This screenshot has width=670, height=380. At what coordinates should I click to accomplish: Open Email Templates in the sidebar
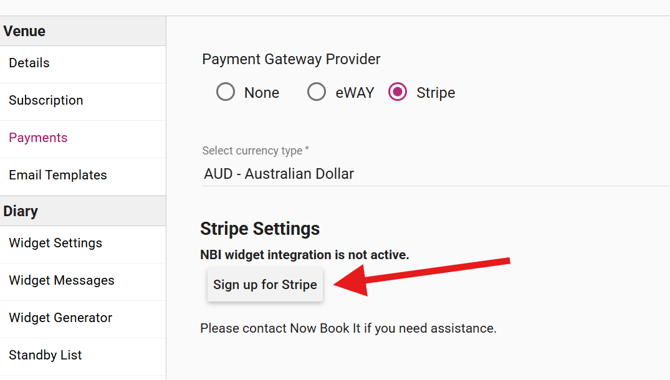[x=83, y=175]
